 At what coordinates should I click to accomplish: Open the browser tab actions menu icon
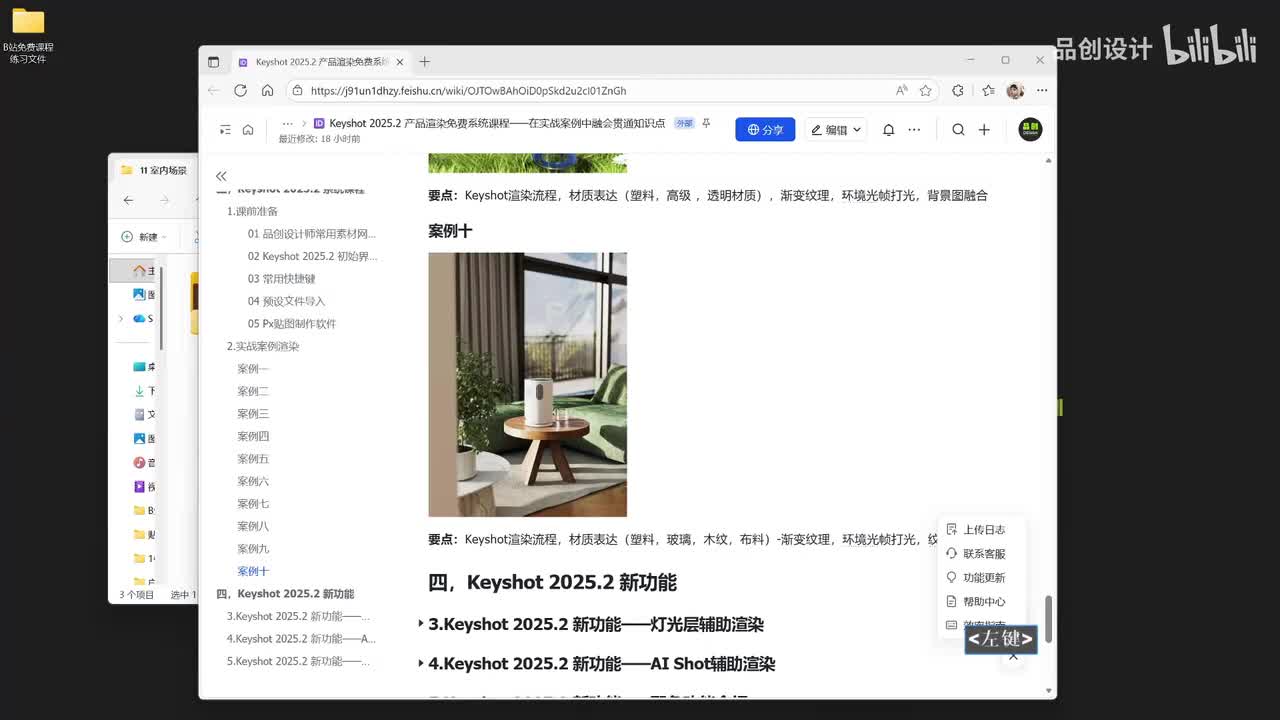213,62
